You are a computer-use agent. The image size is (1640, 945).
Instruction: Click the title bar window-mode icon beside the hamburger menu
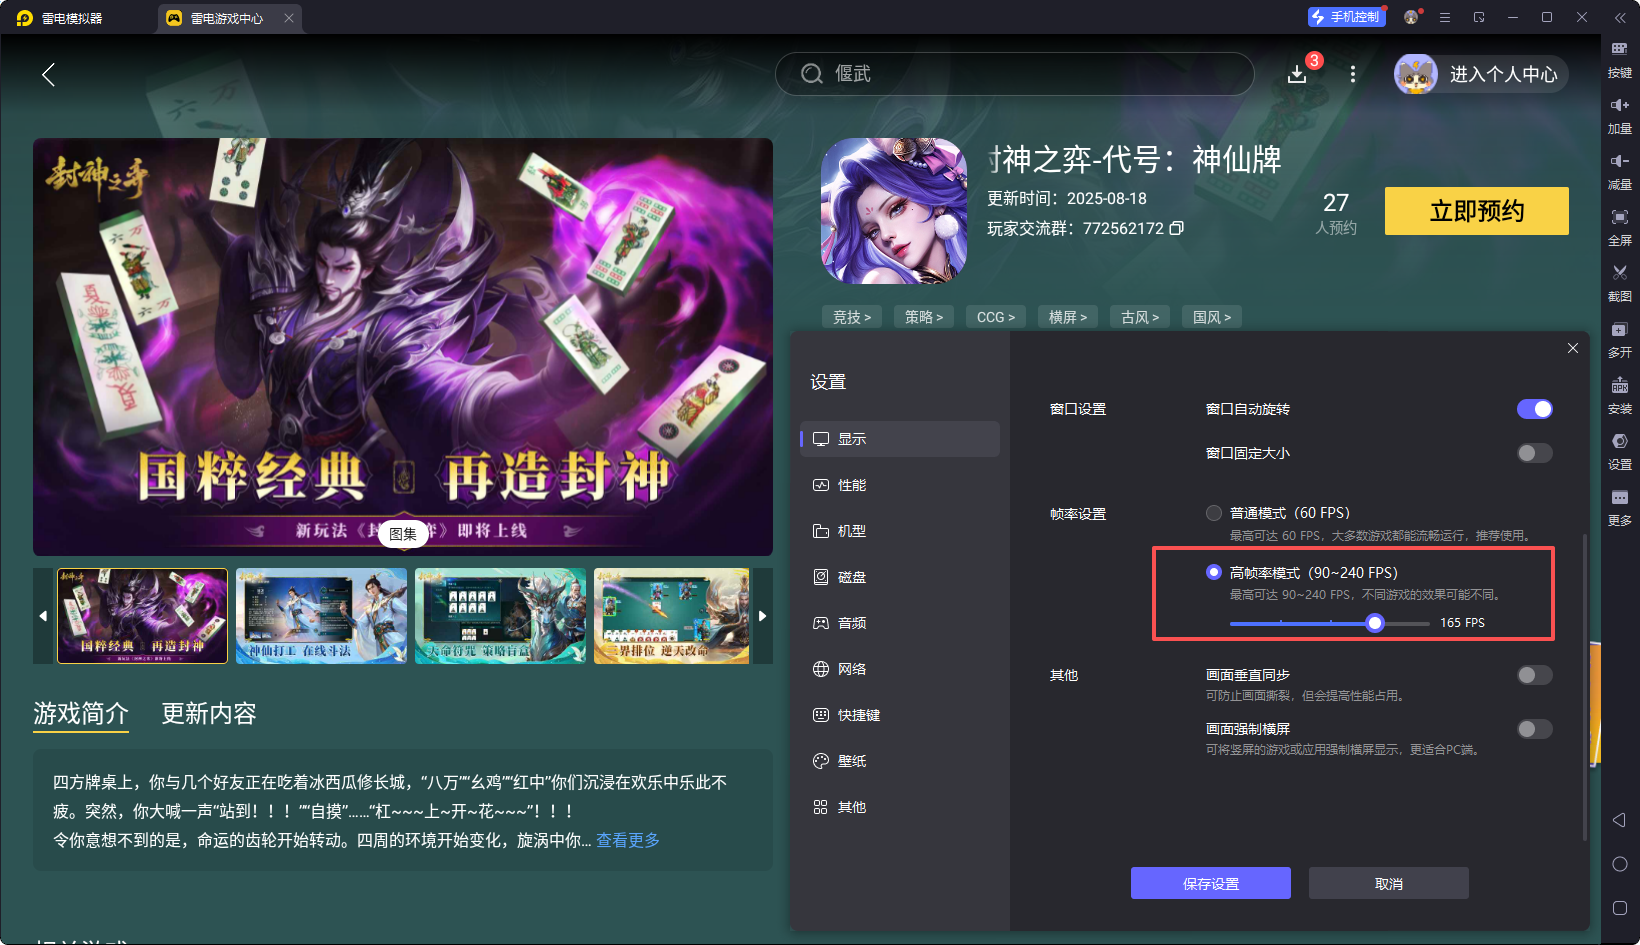point(1479,17)
